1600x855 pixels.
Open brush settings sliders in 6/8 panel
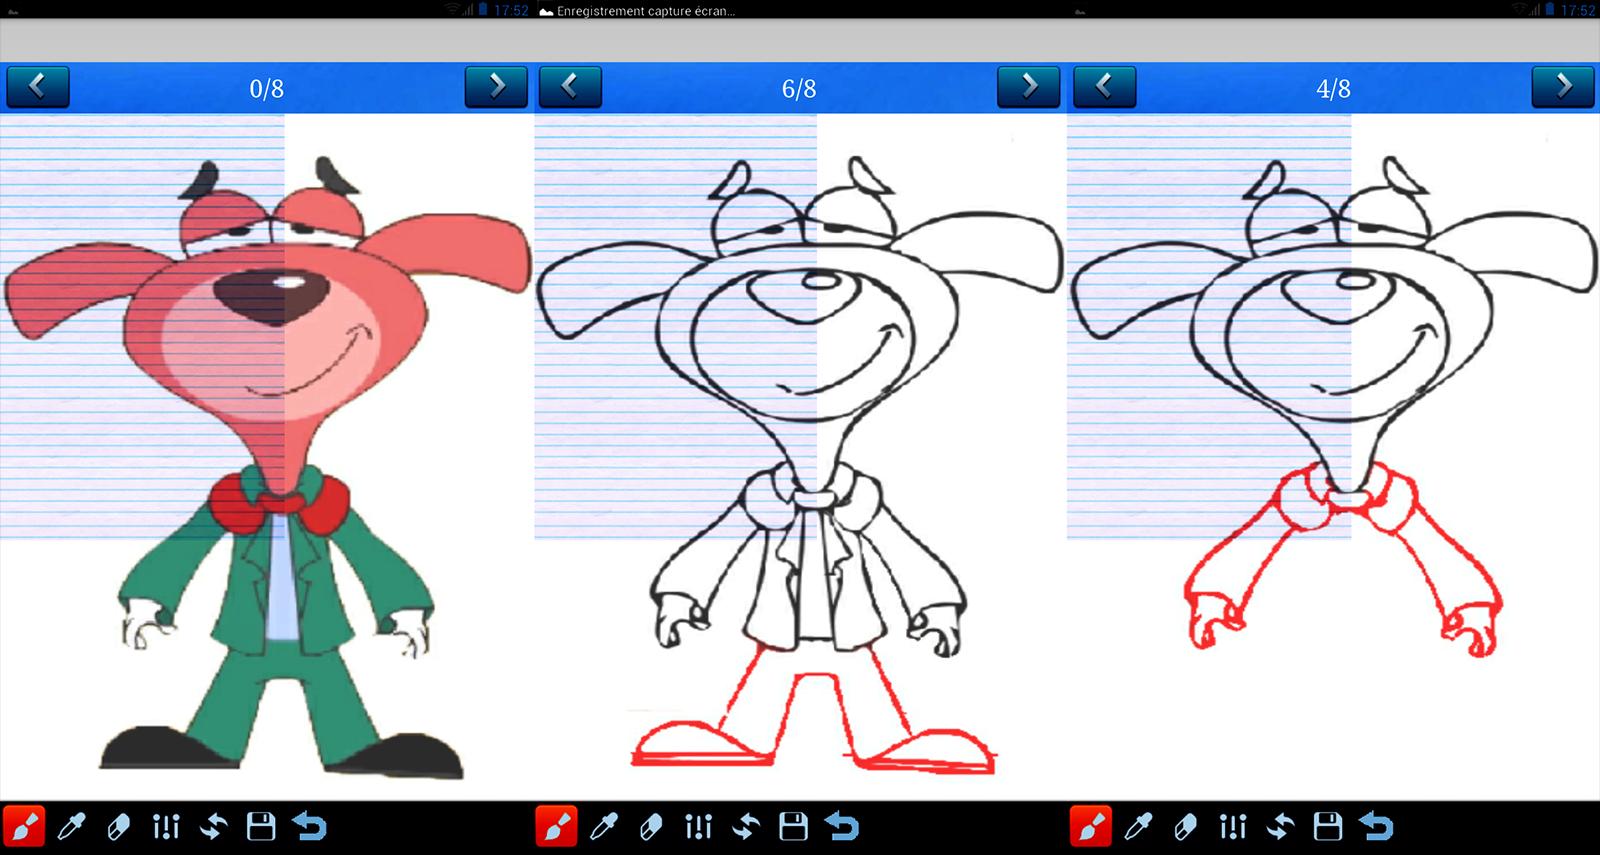(698, 827)
